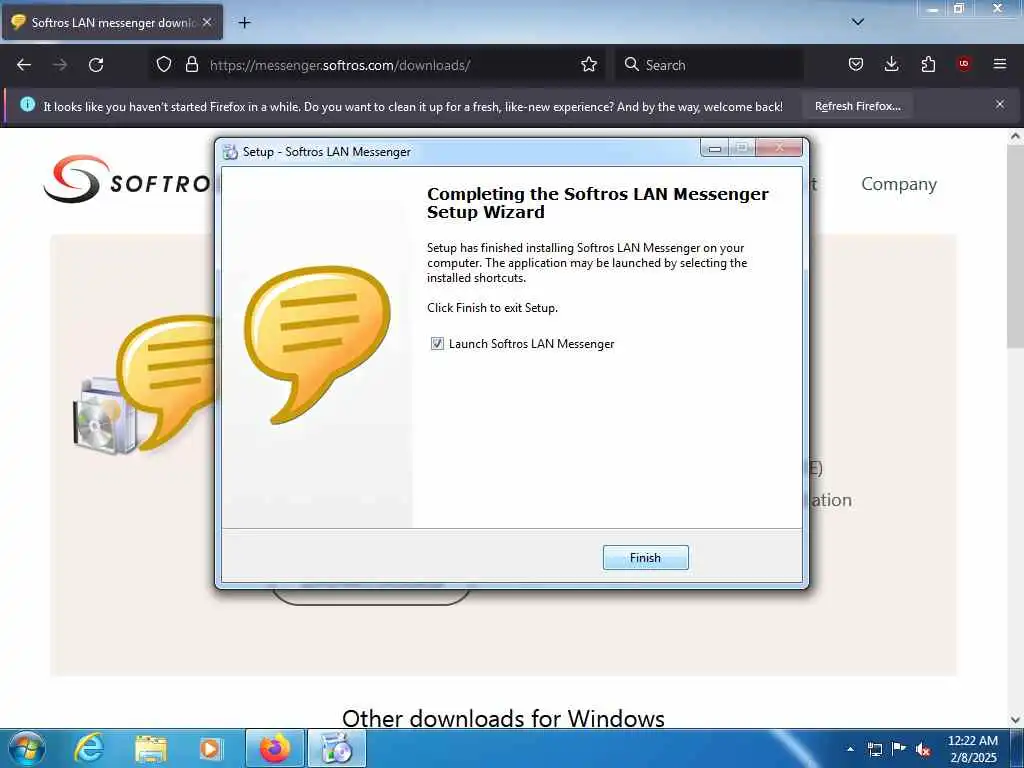The height and width of the screenshot is (768, 1024).
Task: Open Windows Media Player taskbar icon
Action: click(210, 749)
